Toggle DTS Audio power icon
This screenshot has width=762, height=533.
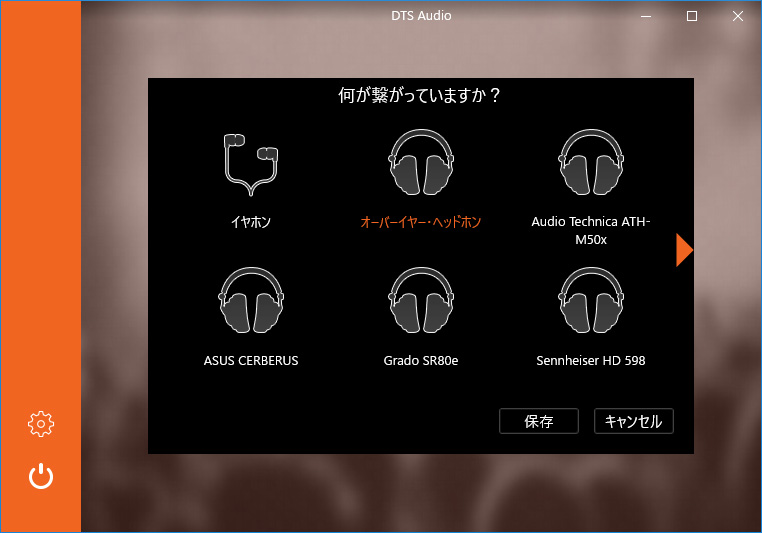(x=41, y=476)
